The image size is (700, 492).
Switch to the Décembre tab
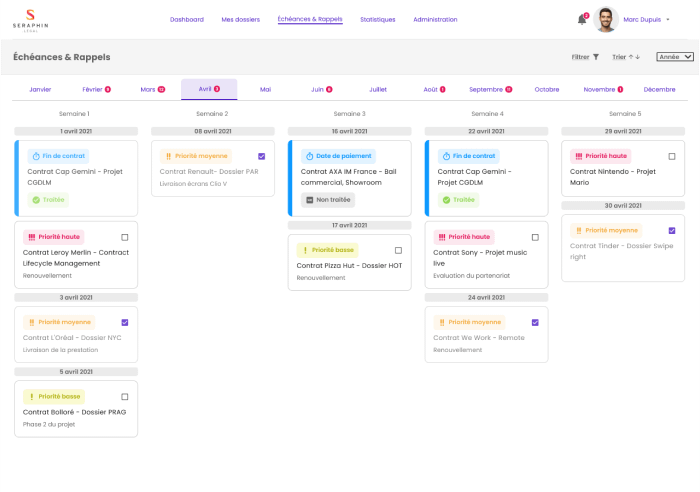click(x=659, y=89)
